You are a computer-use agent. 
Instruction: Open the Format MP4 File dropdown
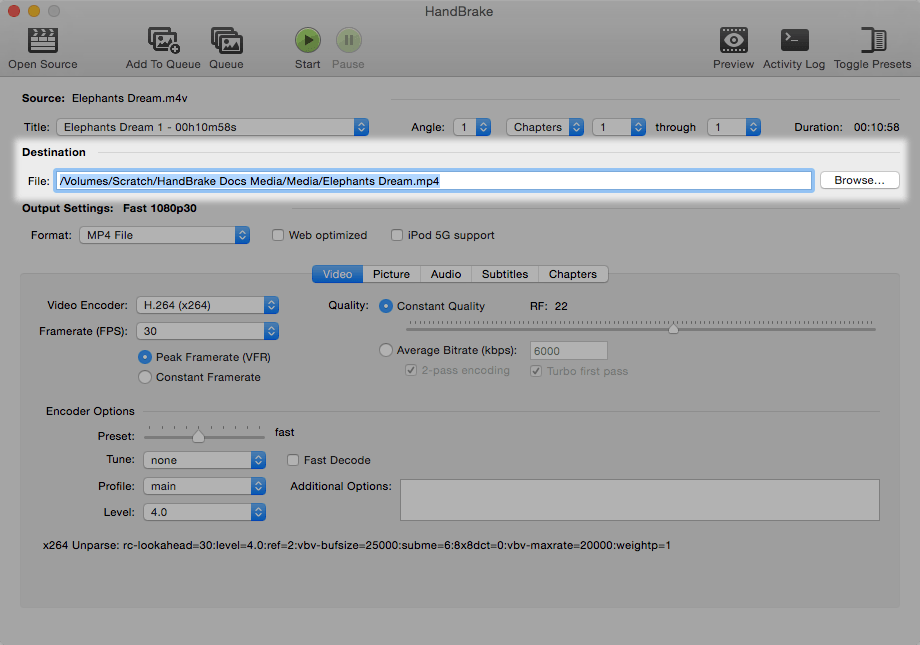(165, 235)
